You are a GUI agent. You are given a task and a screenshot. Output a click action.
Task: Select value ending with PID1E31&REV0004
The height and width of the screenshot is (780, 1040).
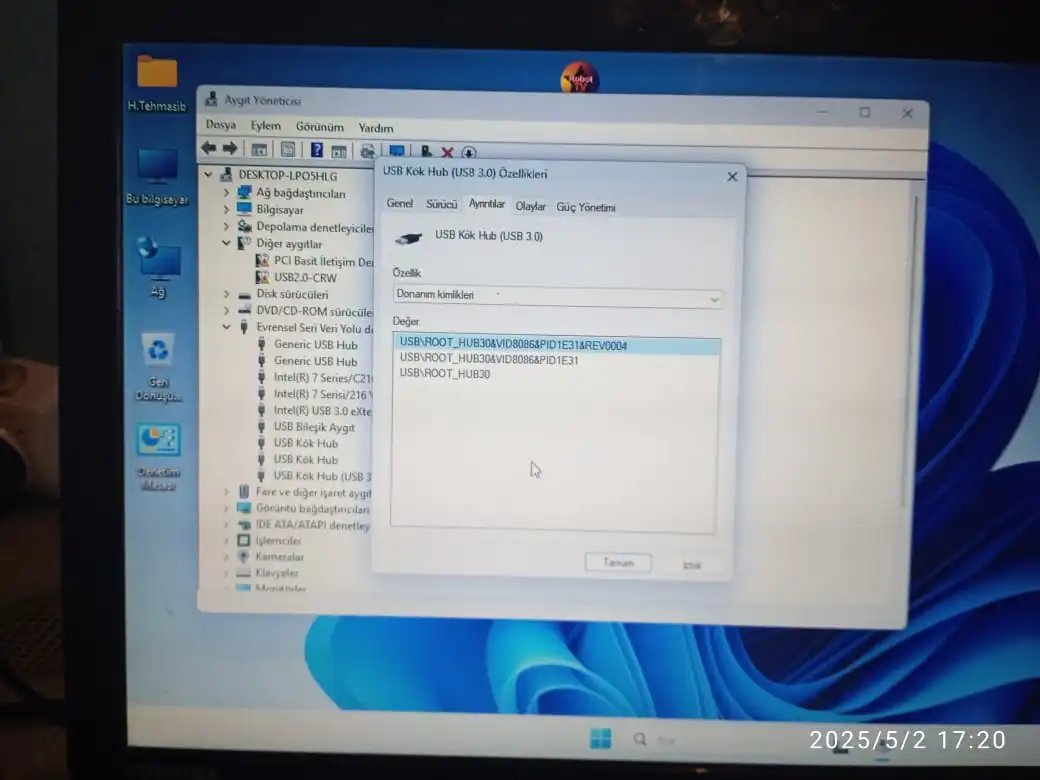(556, 345)
